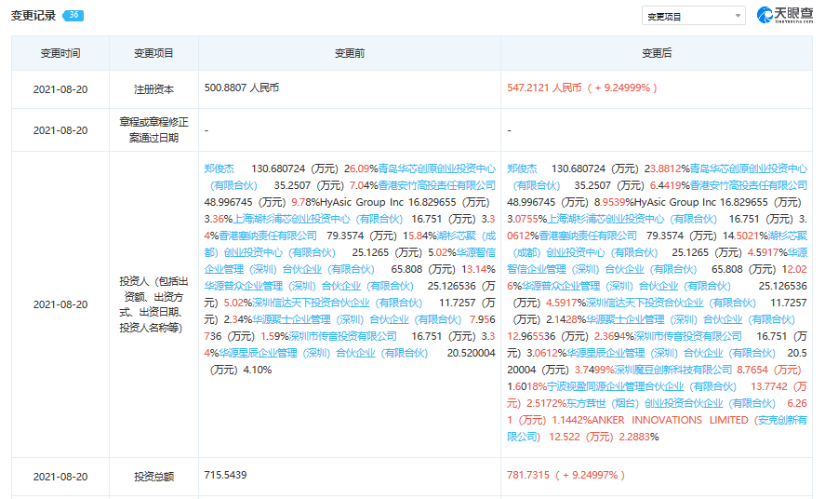Select the date in the 章程或章程修正案通过日期 row
The height and width of the screenshot is (499, 825).
point(61,130)
